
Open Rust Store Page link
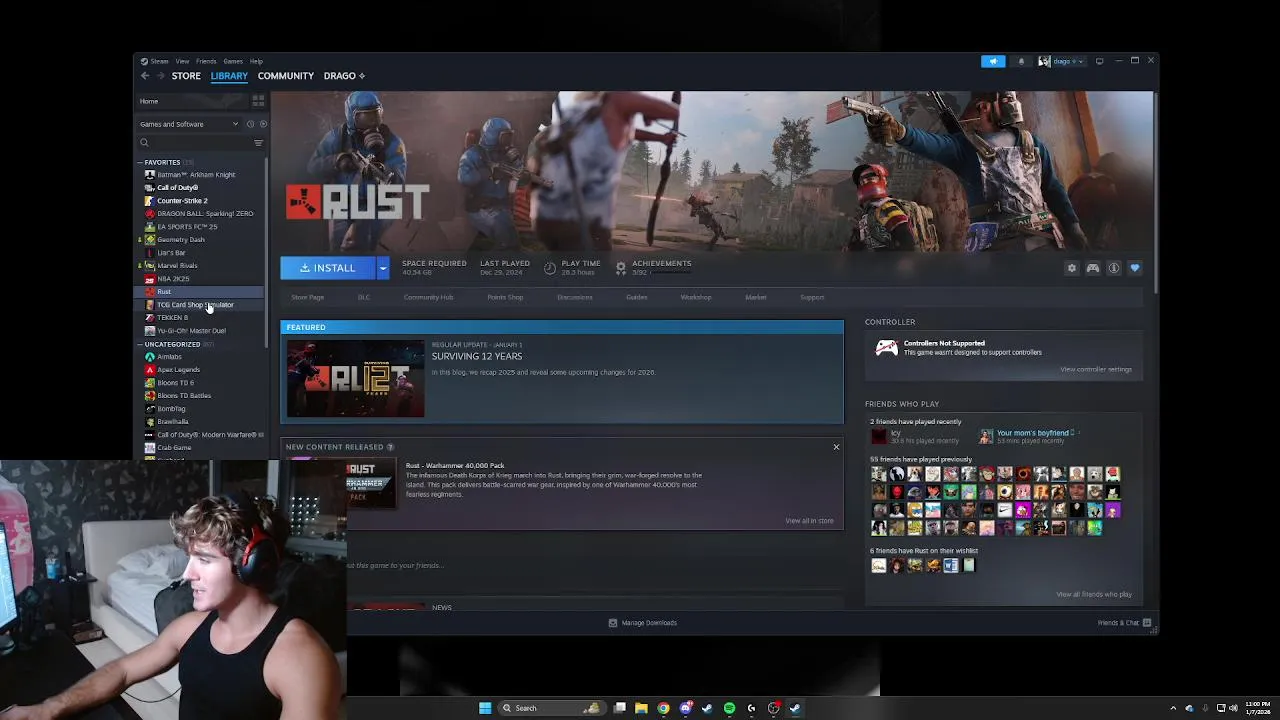click(x=307, y=297)
